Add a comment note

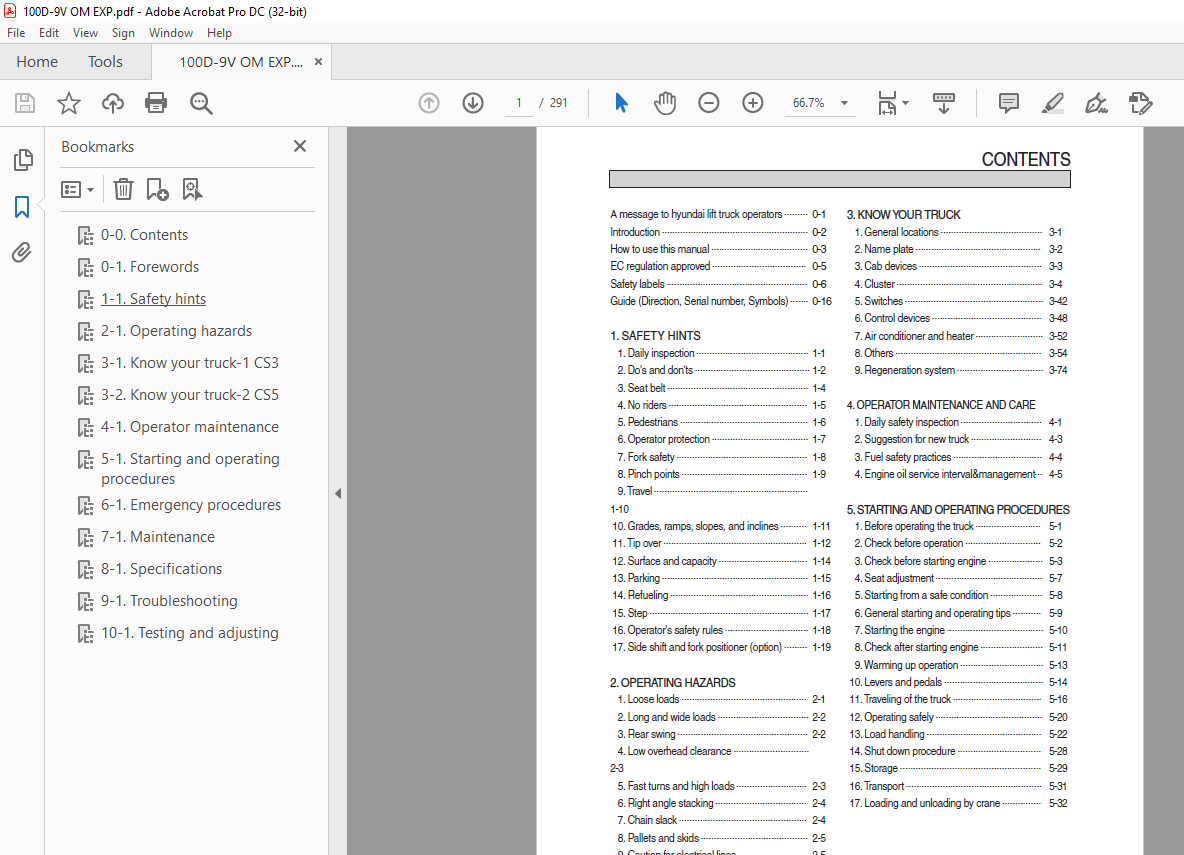click(x=1008, y=103)
